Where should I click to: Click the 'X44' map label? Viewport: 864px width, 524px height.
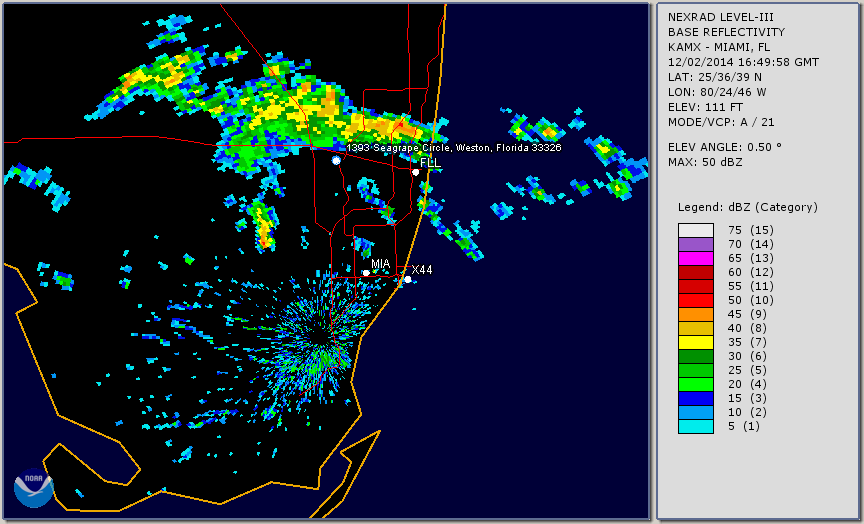[x=422, y=269]
